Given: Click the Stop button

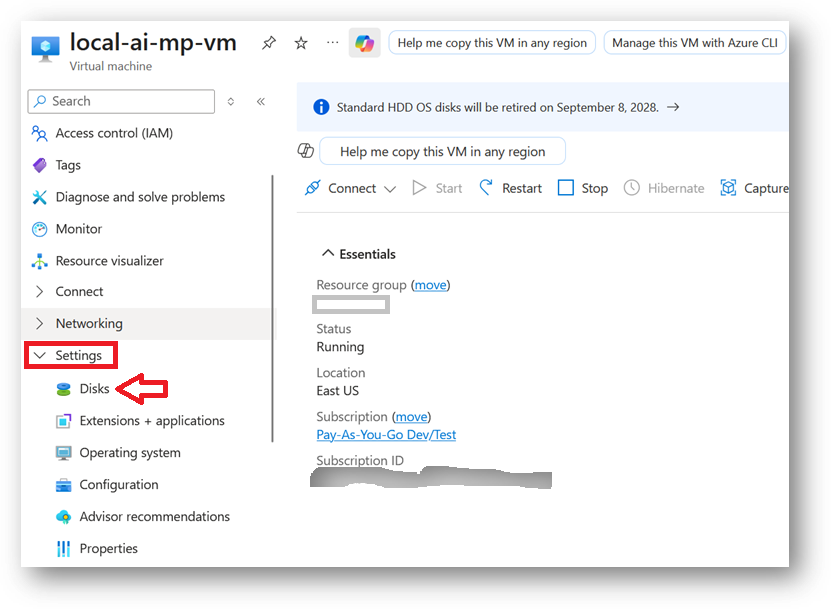Looking at the screenshot, I should 583,188.
